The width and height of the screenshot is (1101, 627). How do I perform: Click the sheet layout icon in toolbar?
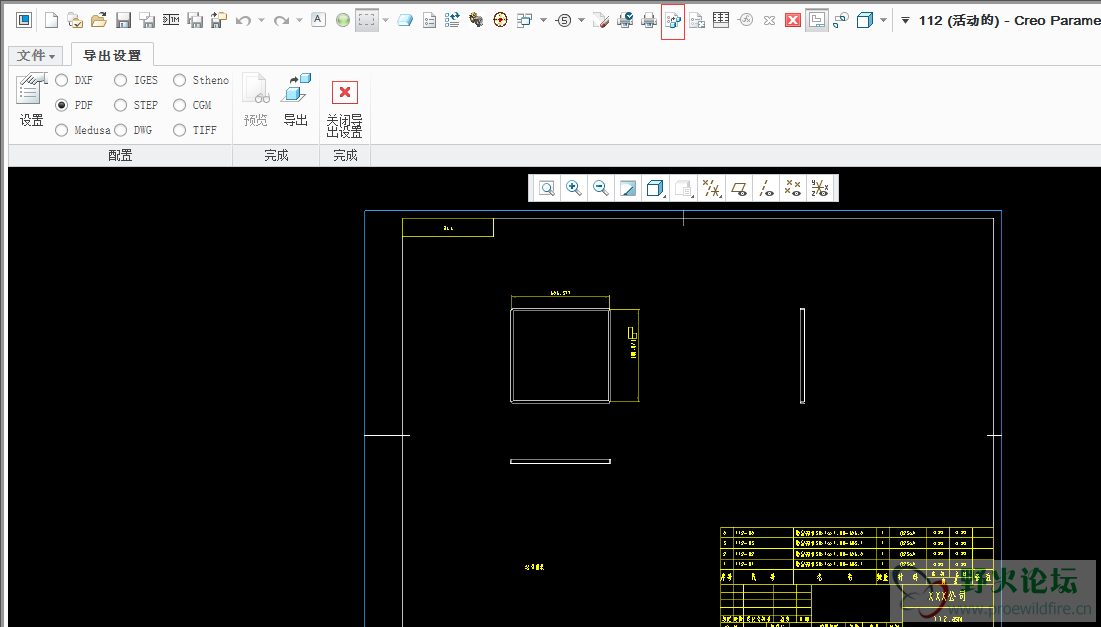(816, 20)
